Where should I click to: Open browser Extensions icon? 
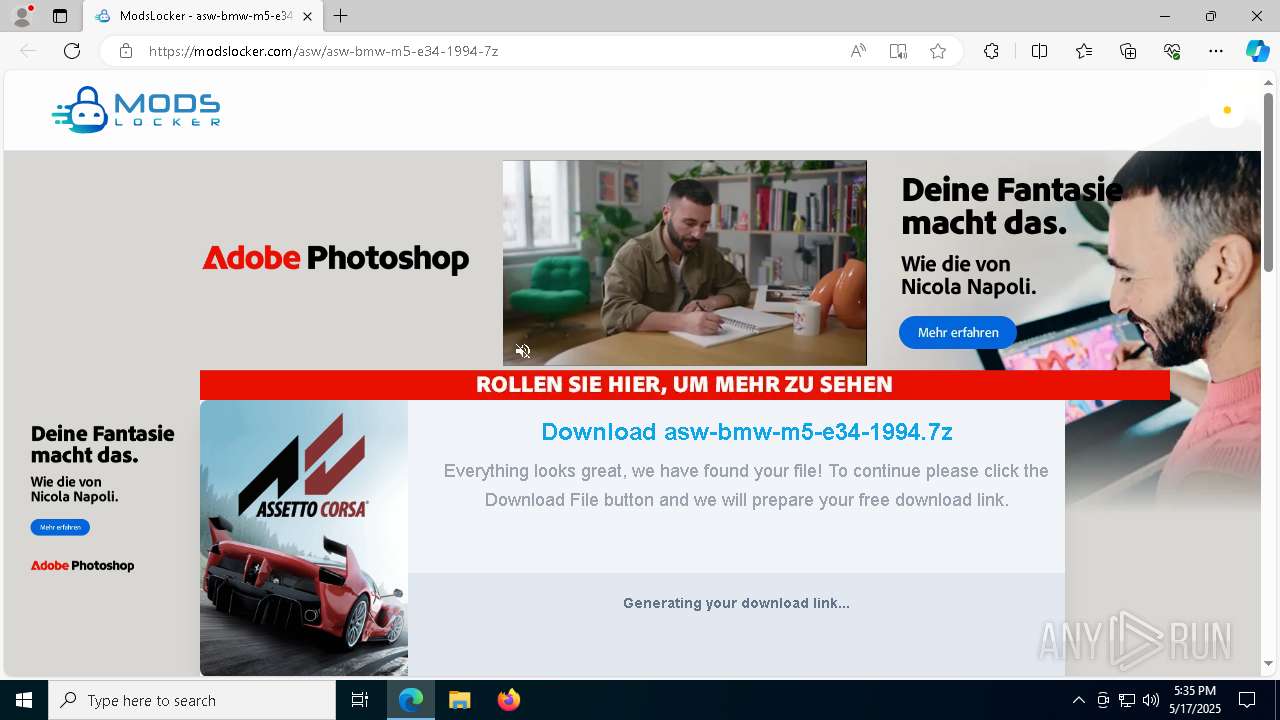click(991, 51)
